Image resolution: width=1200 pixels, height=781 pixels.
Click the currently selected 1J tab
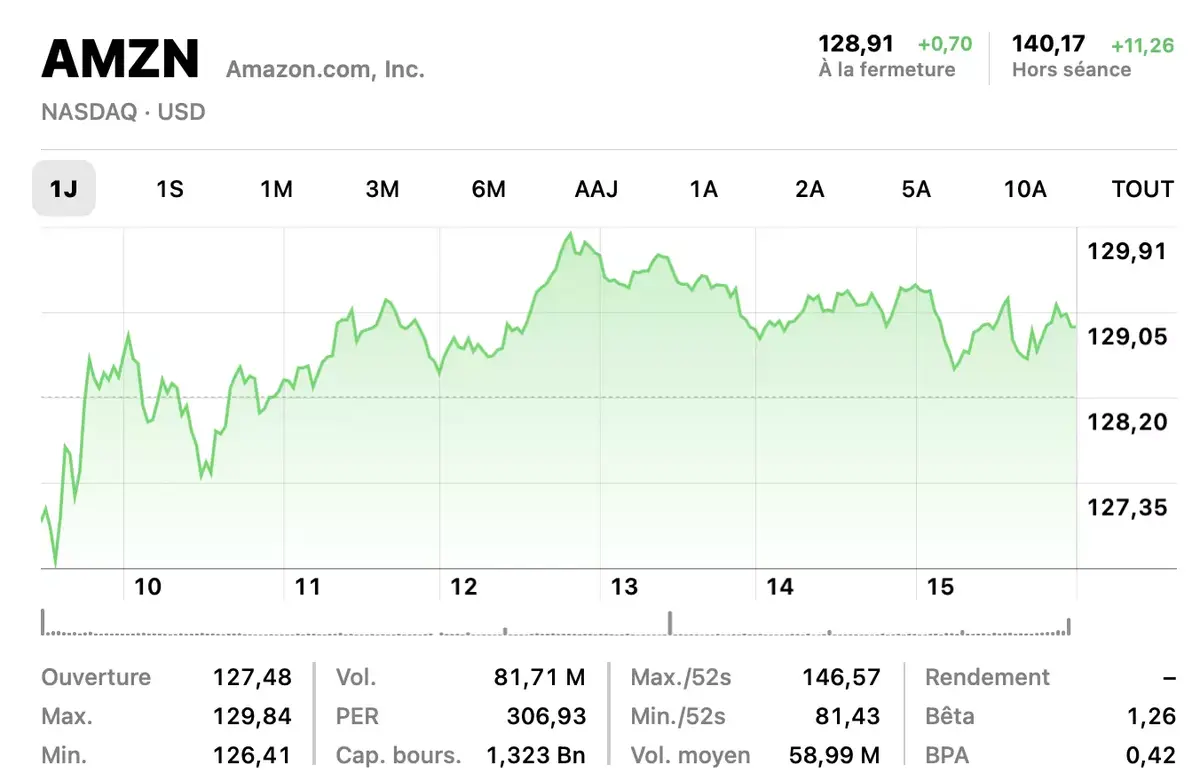[64, 189]
